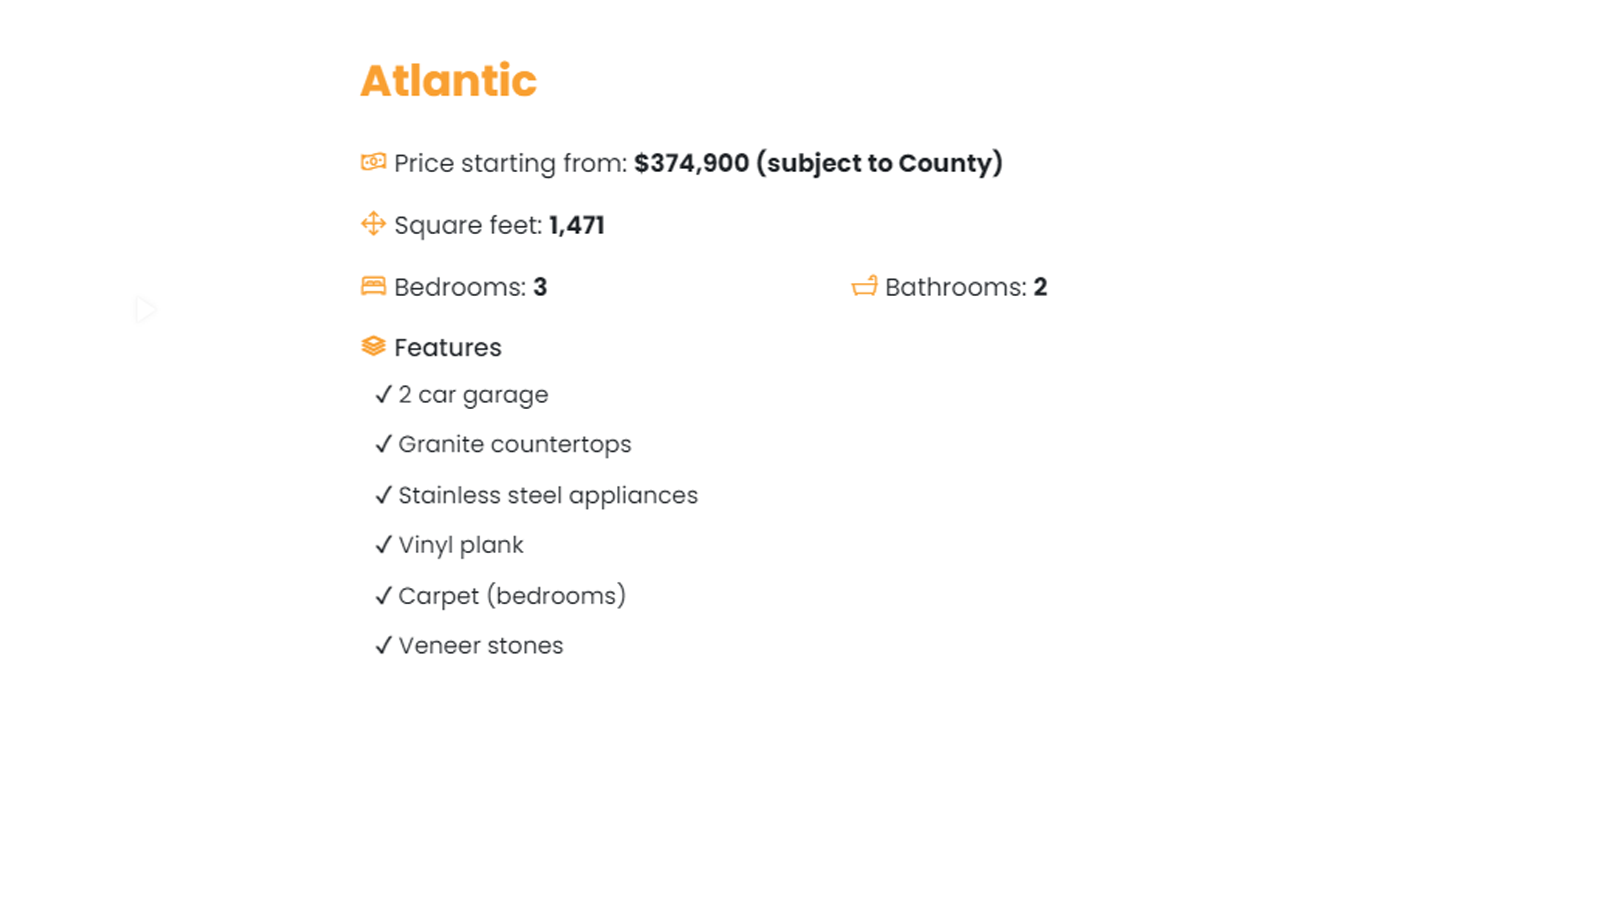Screen dimensions: 1600x900
Task: Click the checkmark beside 2 car garage
Action: 383,394
